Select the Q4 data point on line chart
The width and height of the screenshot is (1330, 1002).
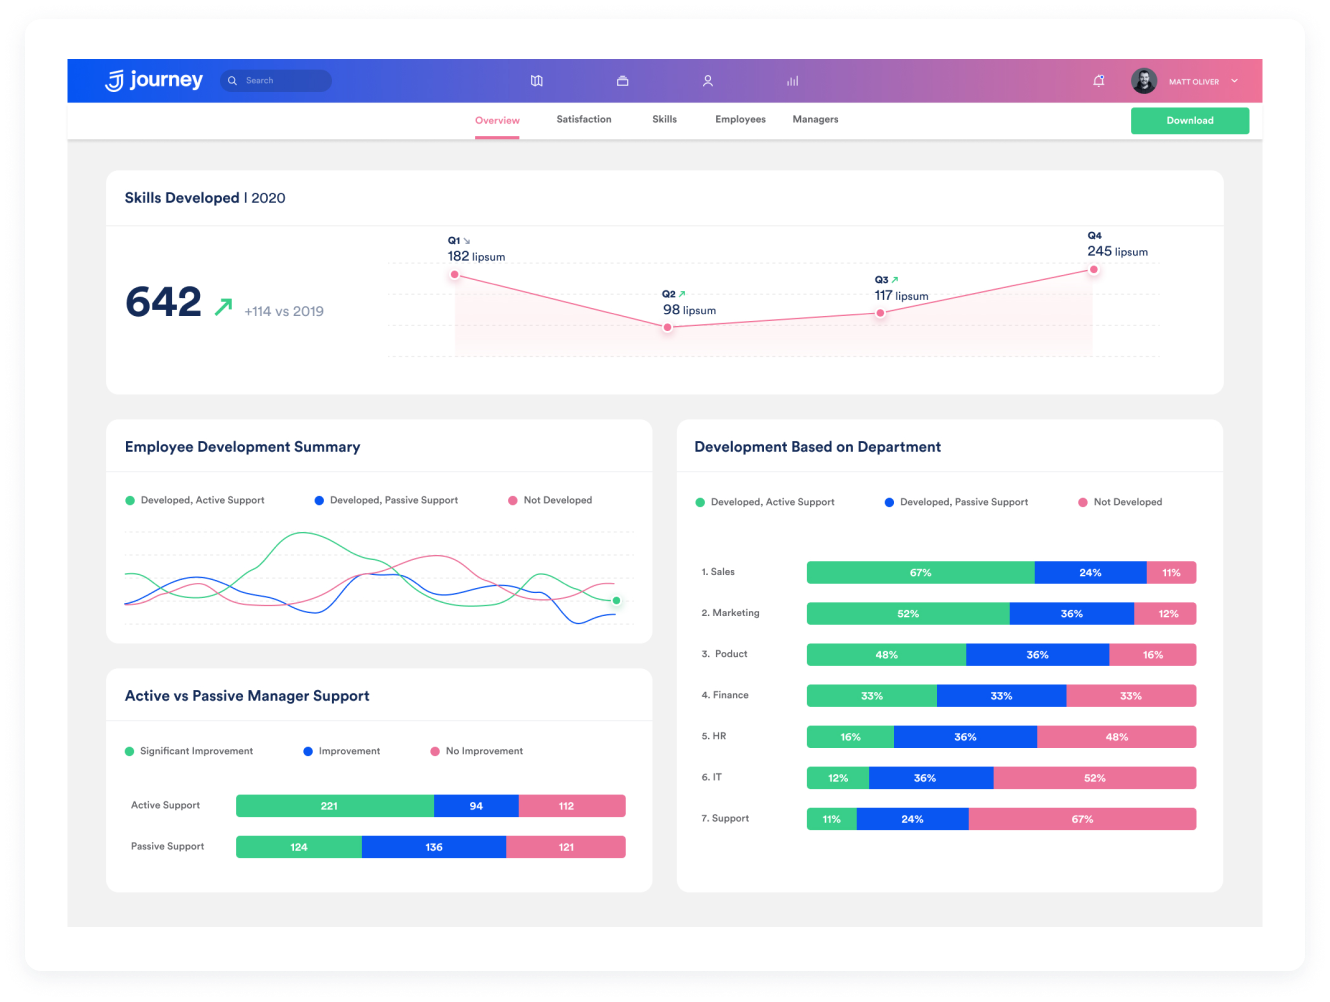1094,270
